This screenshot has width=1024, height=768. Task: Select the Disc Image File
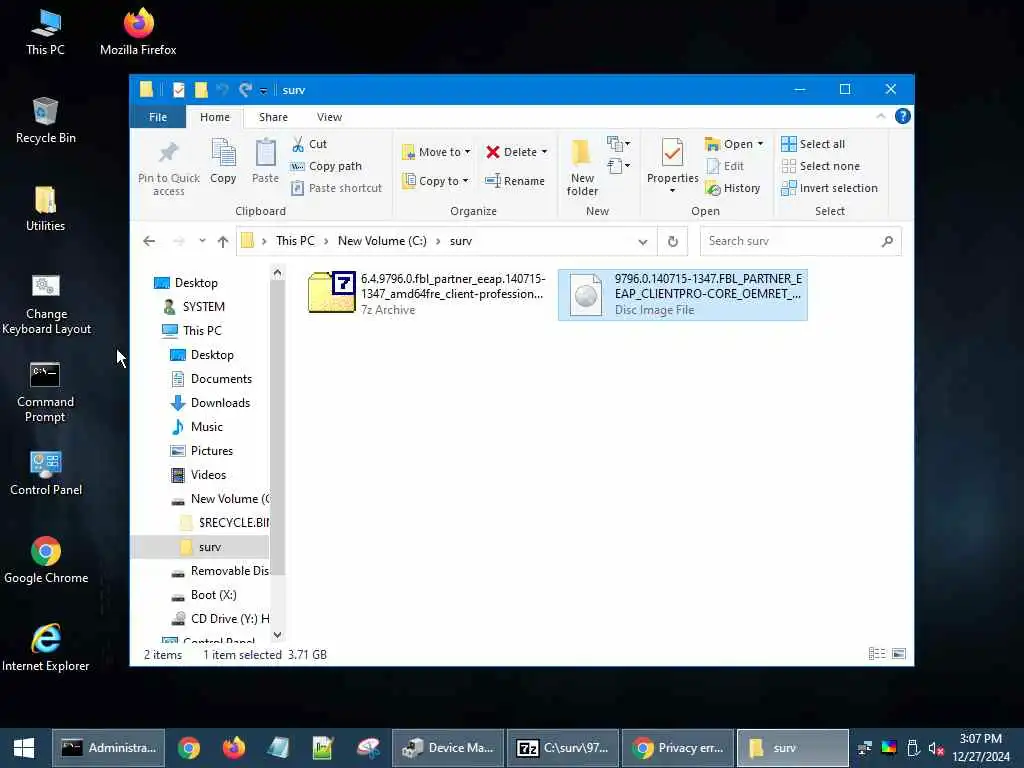pyautogui.click(x=682, y=295)
